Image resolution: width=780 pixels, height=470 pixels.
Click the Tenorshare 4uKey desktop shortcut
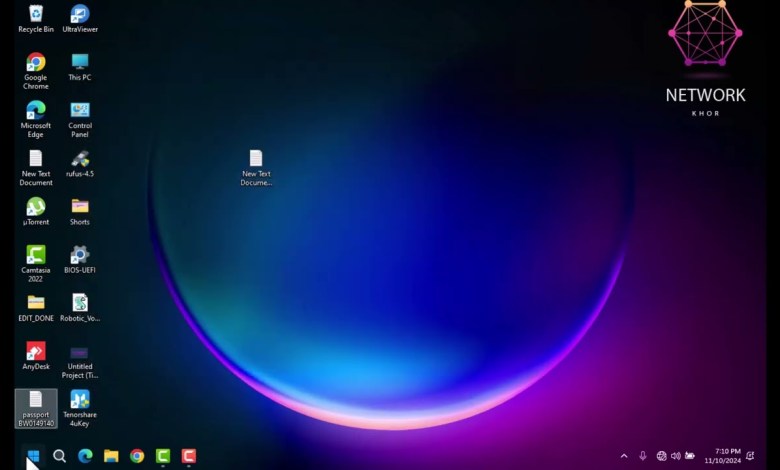click(80, 409)
